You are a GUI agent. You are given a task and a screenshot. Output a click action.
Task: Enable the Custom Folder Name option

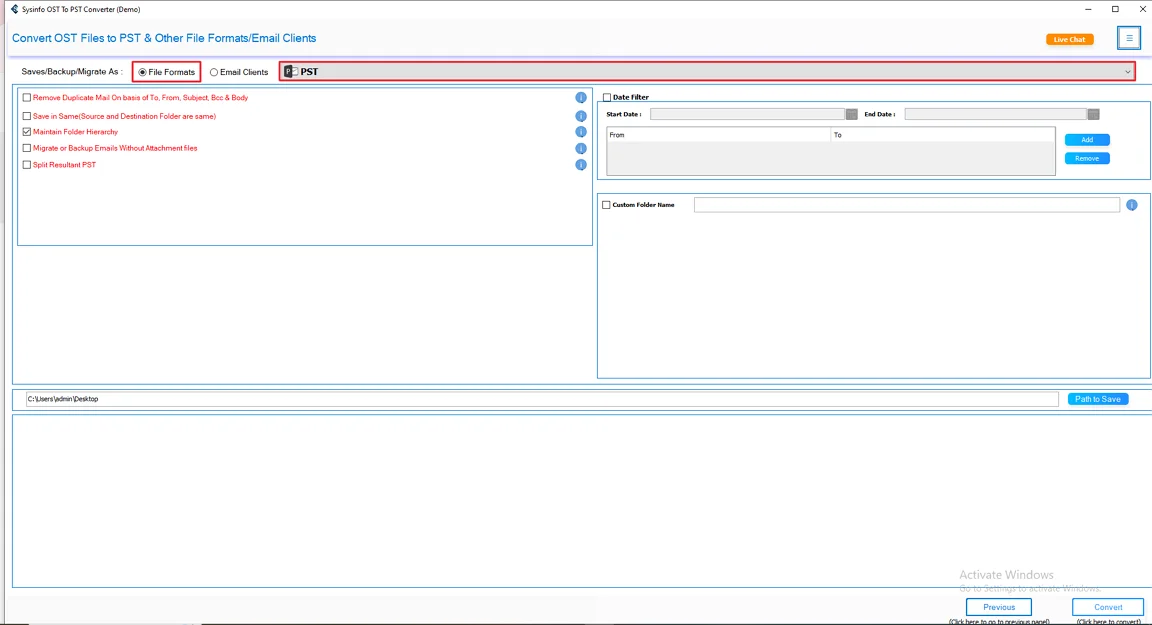pos(606,204)
